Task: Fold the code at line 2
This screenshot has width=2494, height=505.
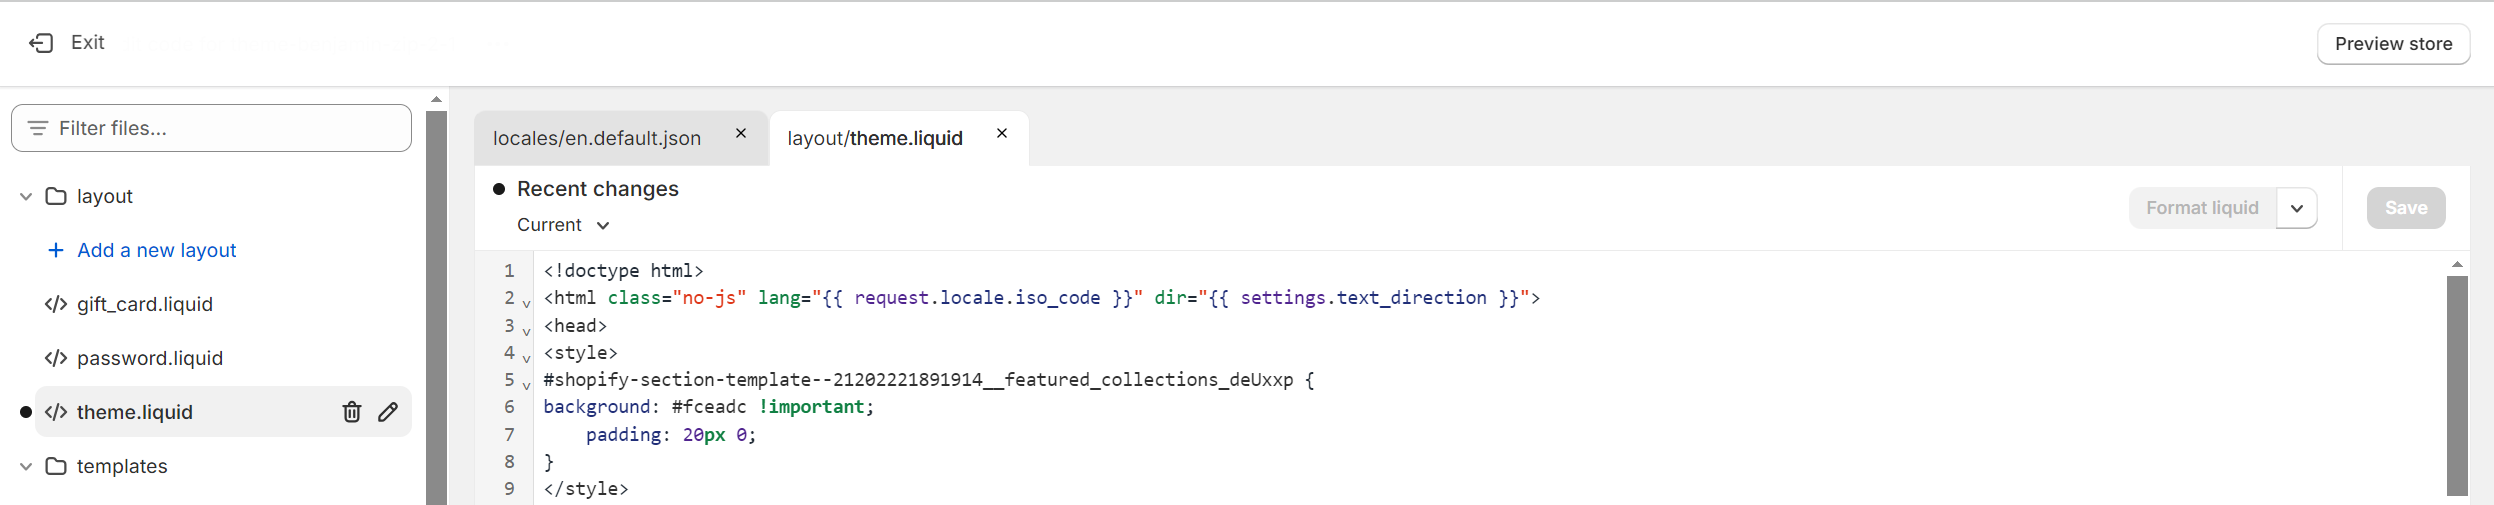Action: [526, 304]
